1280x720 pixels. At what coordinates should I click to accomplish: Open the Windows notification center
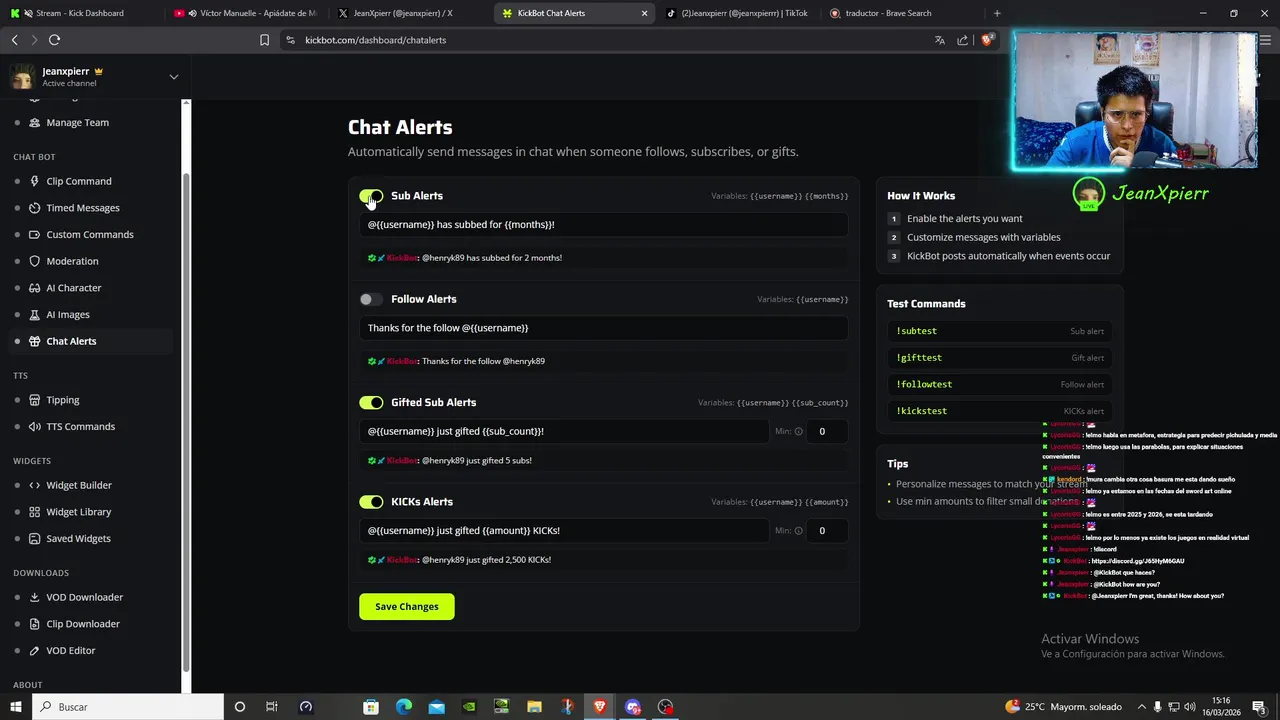coord(1259,707)
